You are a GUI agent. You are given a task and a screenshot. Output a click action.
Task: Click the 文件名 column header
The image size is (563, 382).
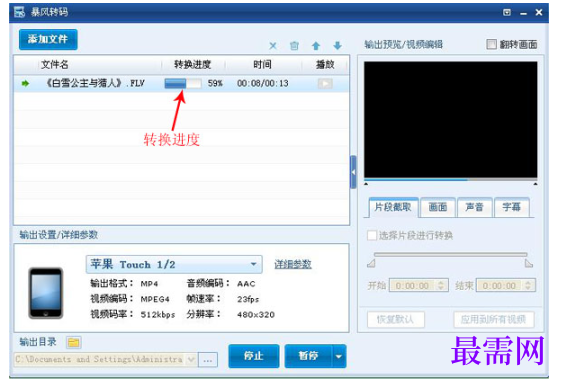point(55,65)
